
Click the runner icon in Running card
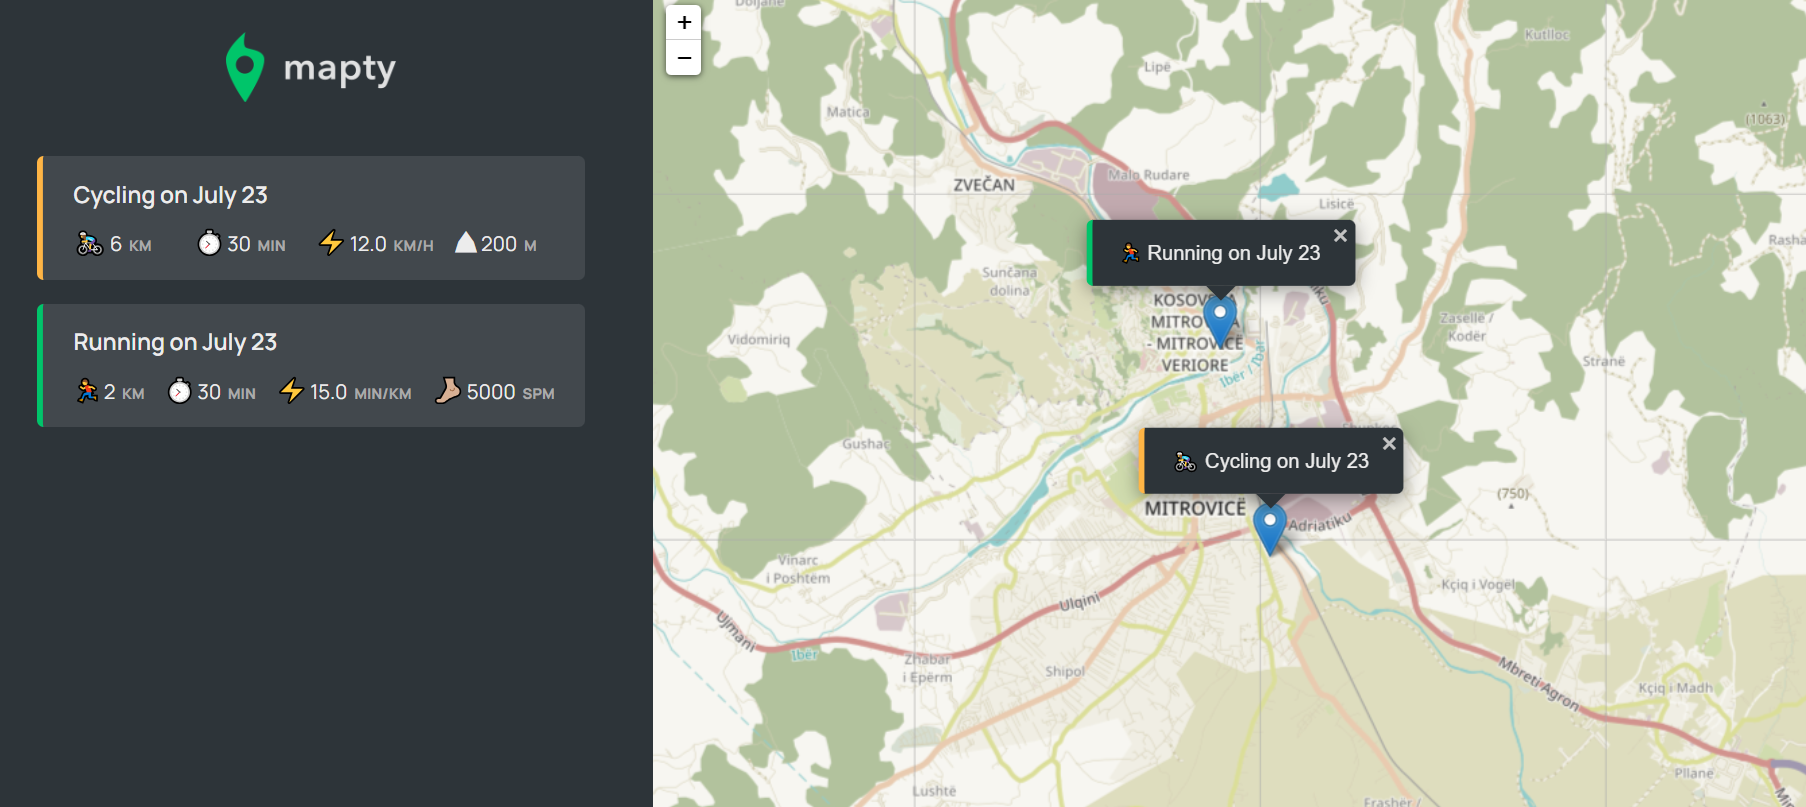coord(87,391)
